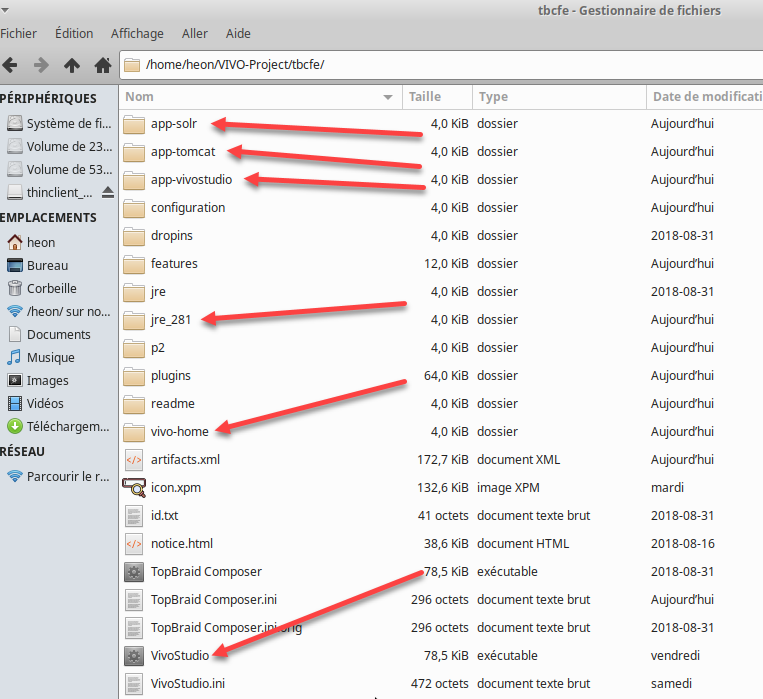This screenshot has width=763, height=699.
Task: Select the app-vivostudio folder icon
Action: 134,180
